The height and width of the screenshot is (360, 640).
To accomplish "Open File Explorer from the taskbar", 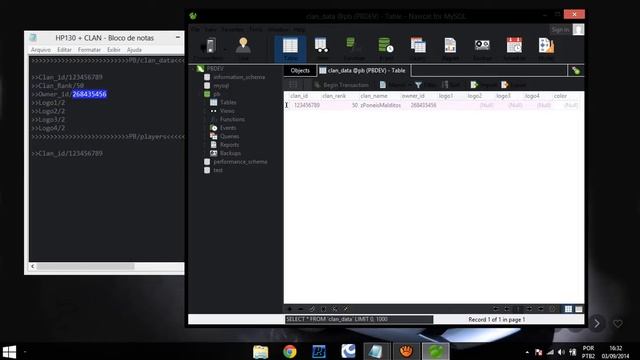I will [x=260, y=351].
